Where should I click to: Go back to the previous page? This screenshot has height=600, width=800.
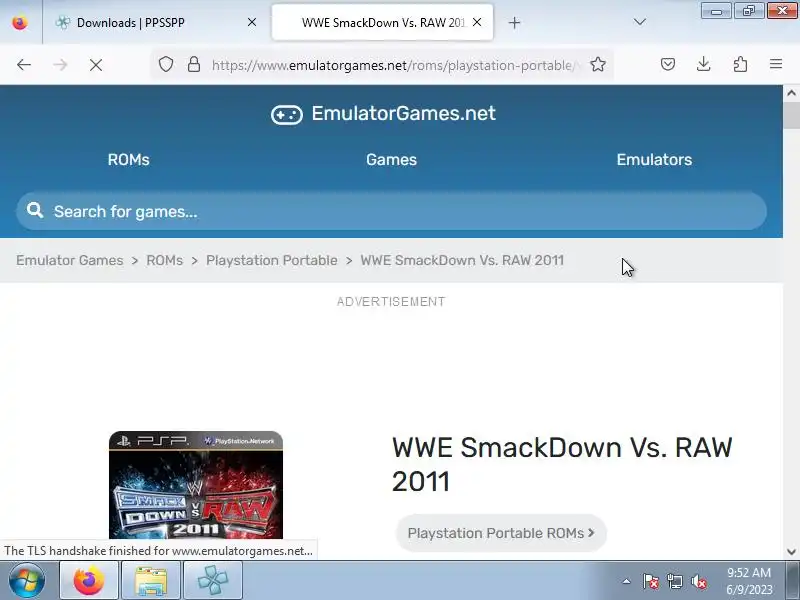(24, 65)
